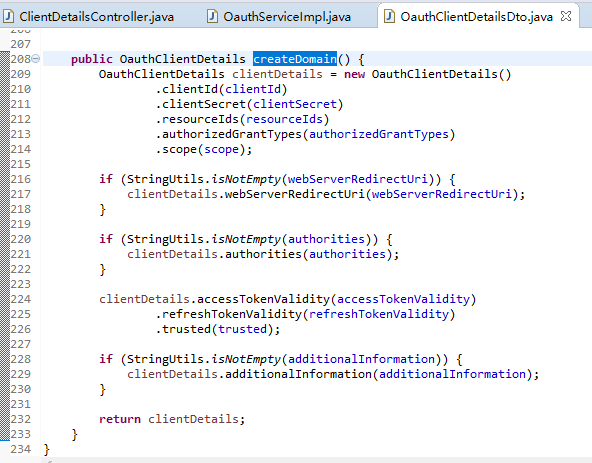592x463 pixels.
Task: Click the Java file icon on OauthClientDetailsDto tab
Action: point(389,17)
